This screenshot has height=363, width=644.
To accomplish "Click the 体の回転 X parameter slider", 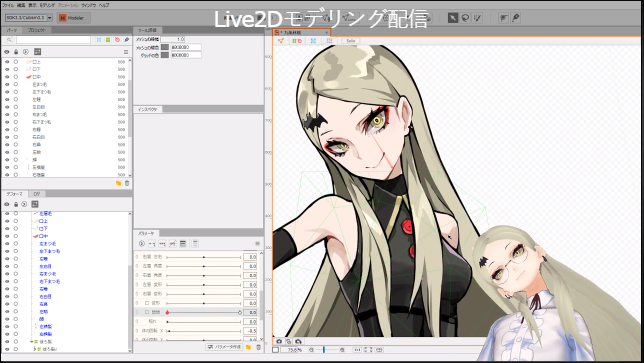I will tap(204, 331).
